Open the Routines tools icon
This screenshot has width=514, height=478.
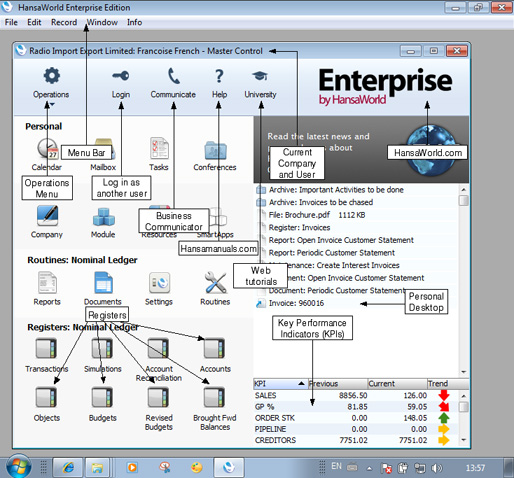(x=215, y=283)
